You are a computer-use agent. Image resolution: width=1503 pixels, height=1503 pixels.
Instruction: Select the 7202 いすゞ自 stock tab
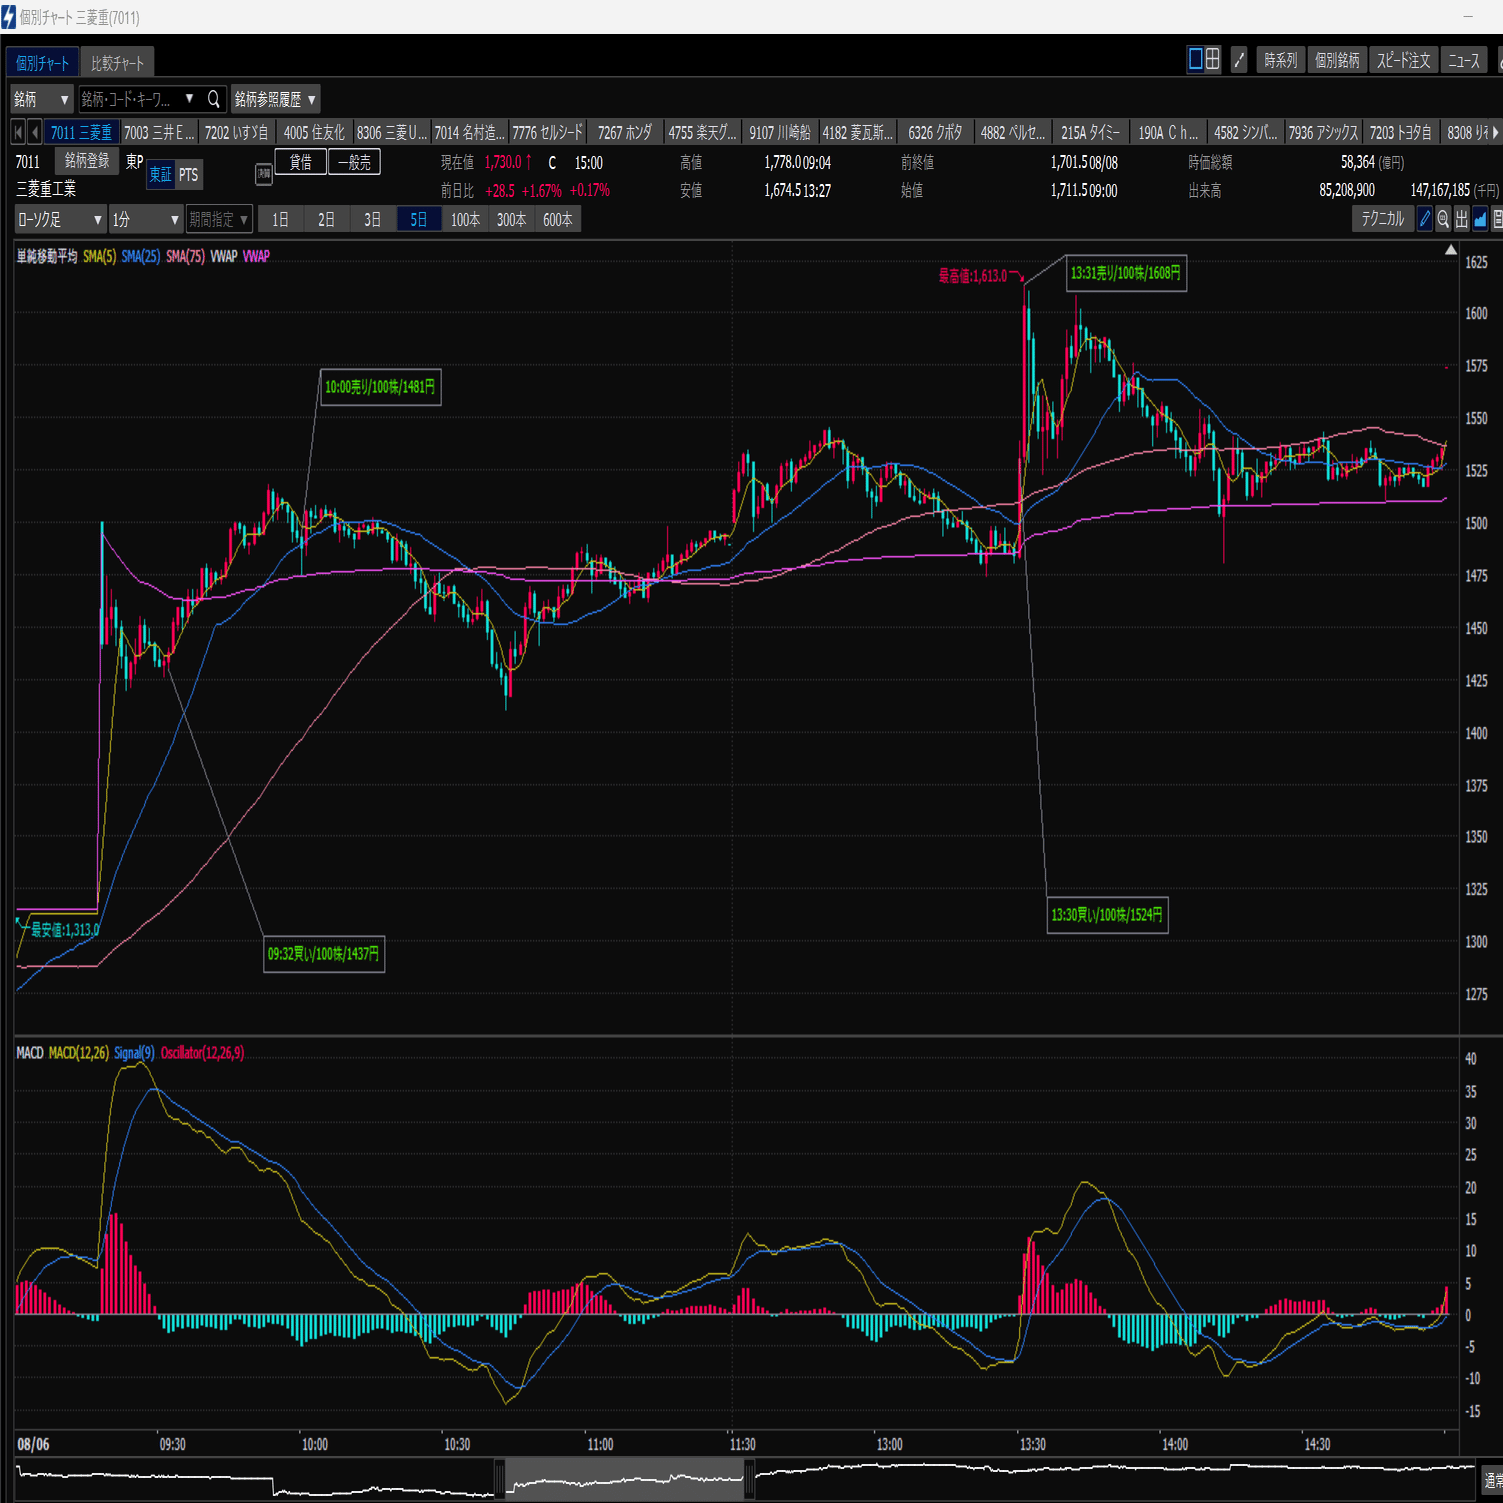click(x=237, y=132)
